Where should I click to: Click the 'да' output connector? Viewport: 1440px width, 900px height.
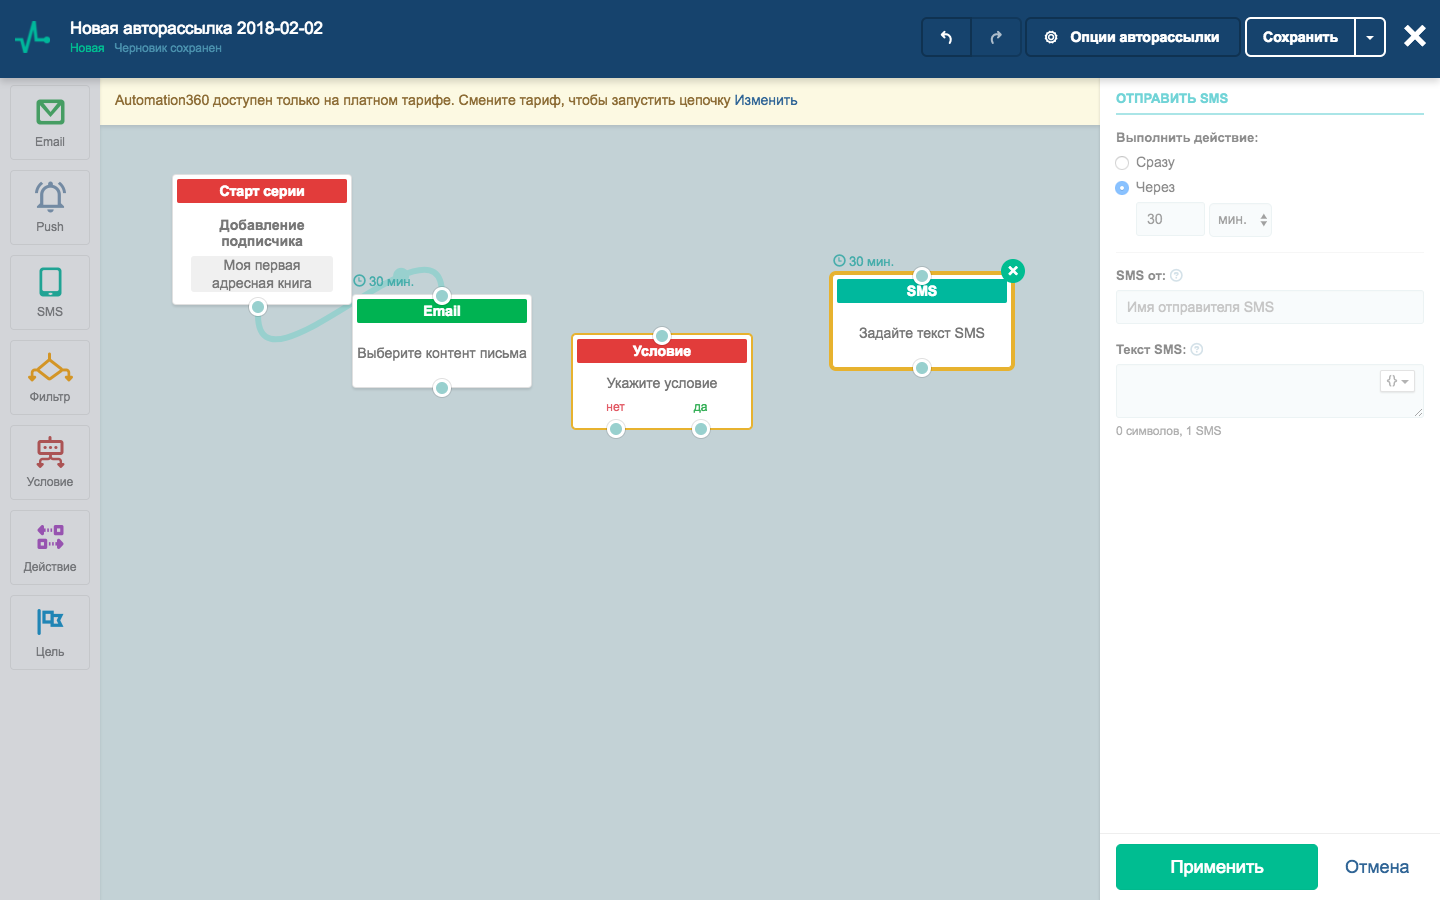[701, 429]
